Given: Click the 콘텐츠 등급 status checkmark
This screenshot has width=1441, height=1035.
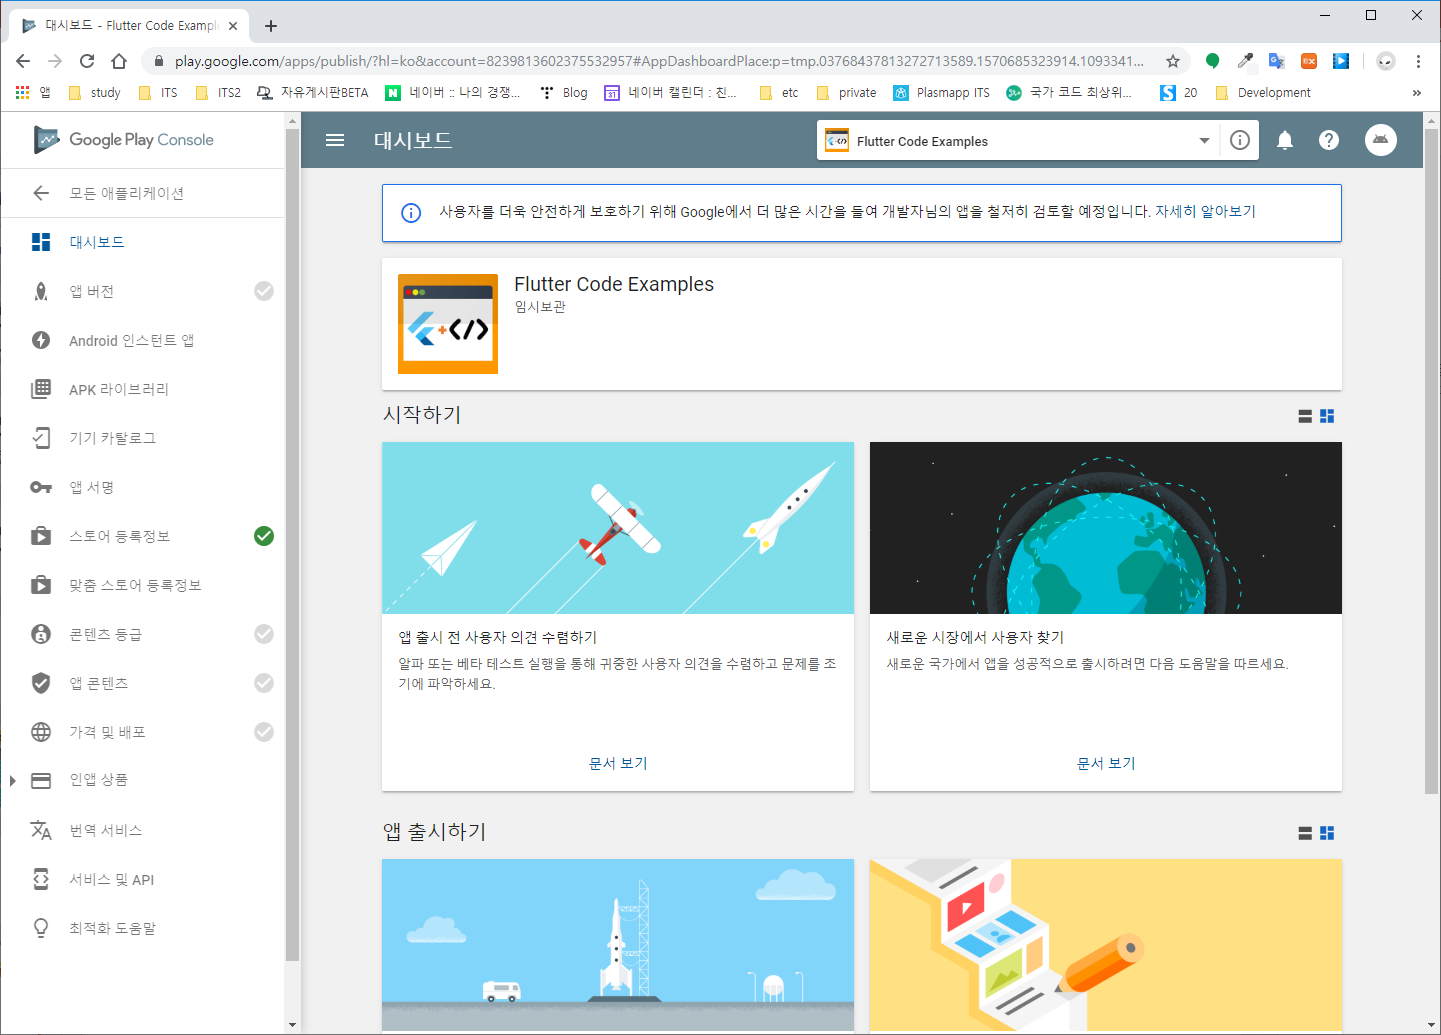Looking at the screenshot, I should (264, 634).
